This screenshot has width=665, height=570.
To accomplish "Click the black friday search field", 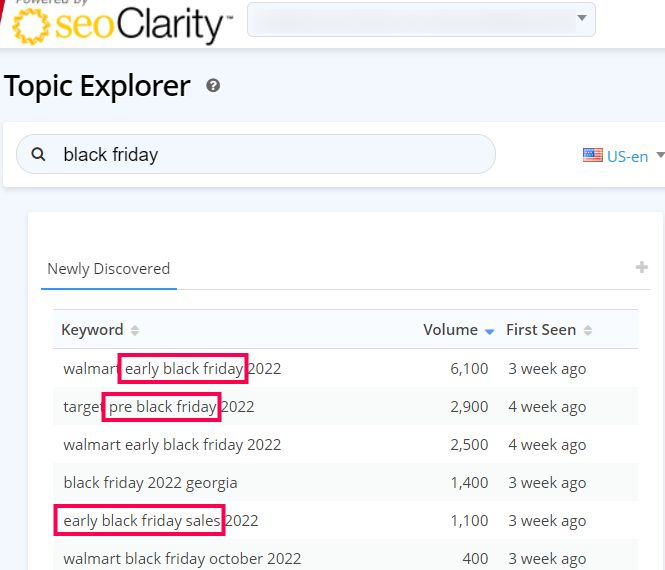I will pyautogui.click(x=256, y=154).
